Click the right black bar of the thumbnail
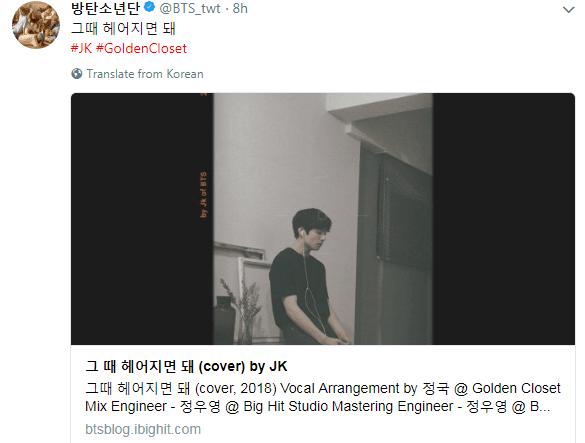 coord(504,219)
